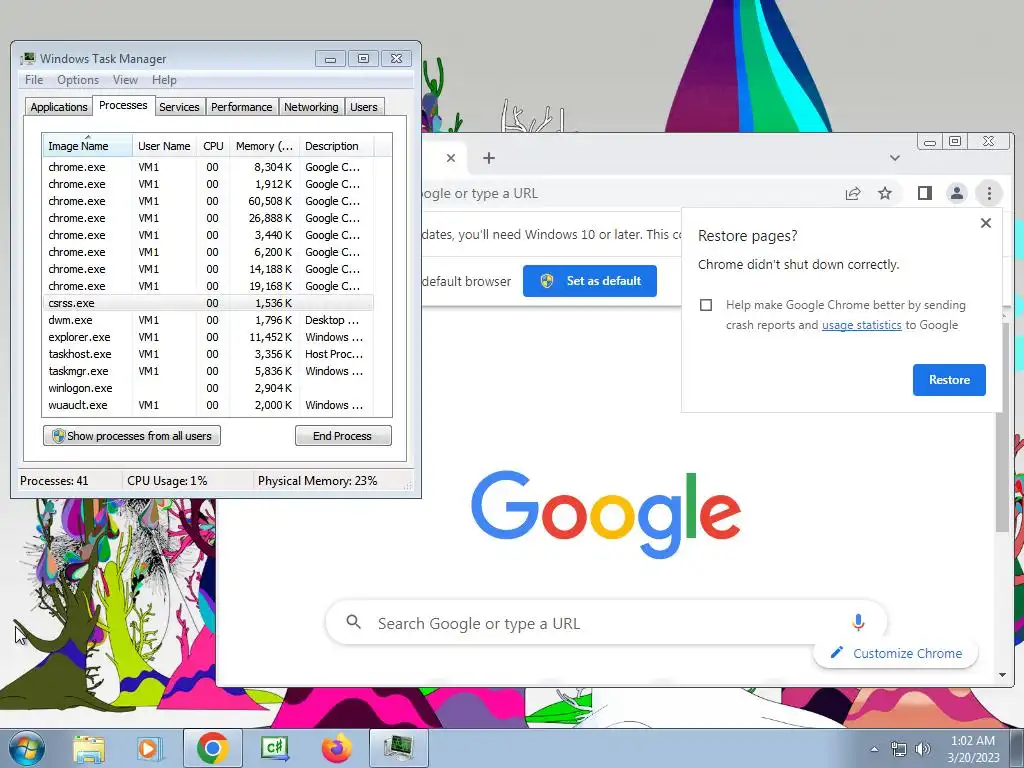Select taskmgr.exe process row
This screenshot has width=1024, height=768.
208,371
